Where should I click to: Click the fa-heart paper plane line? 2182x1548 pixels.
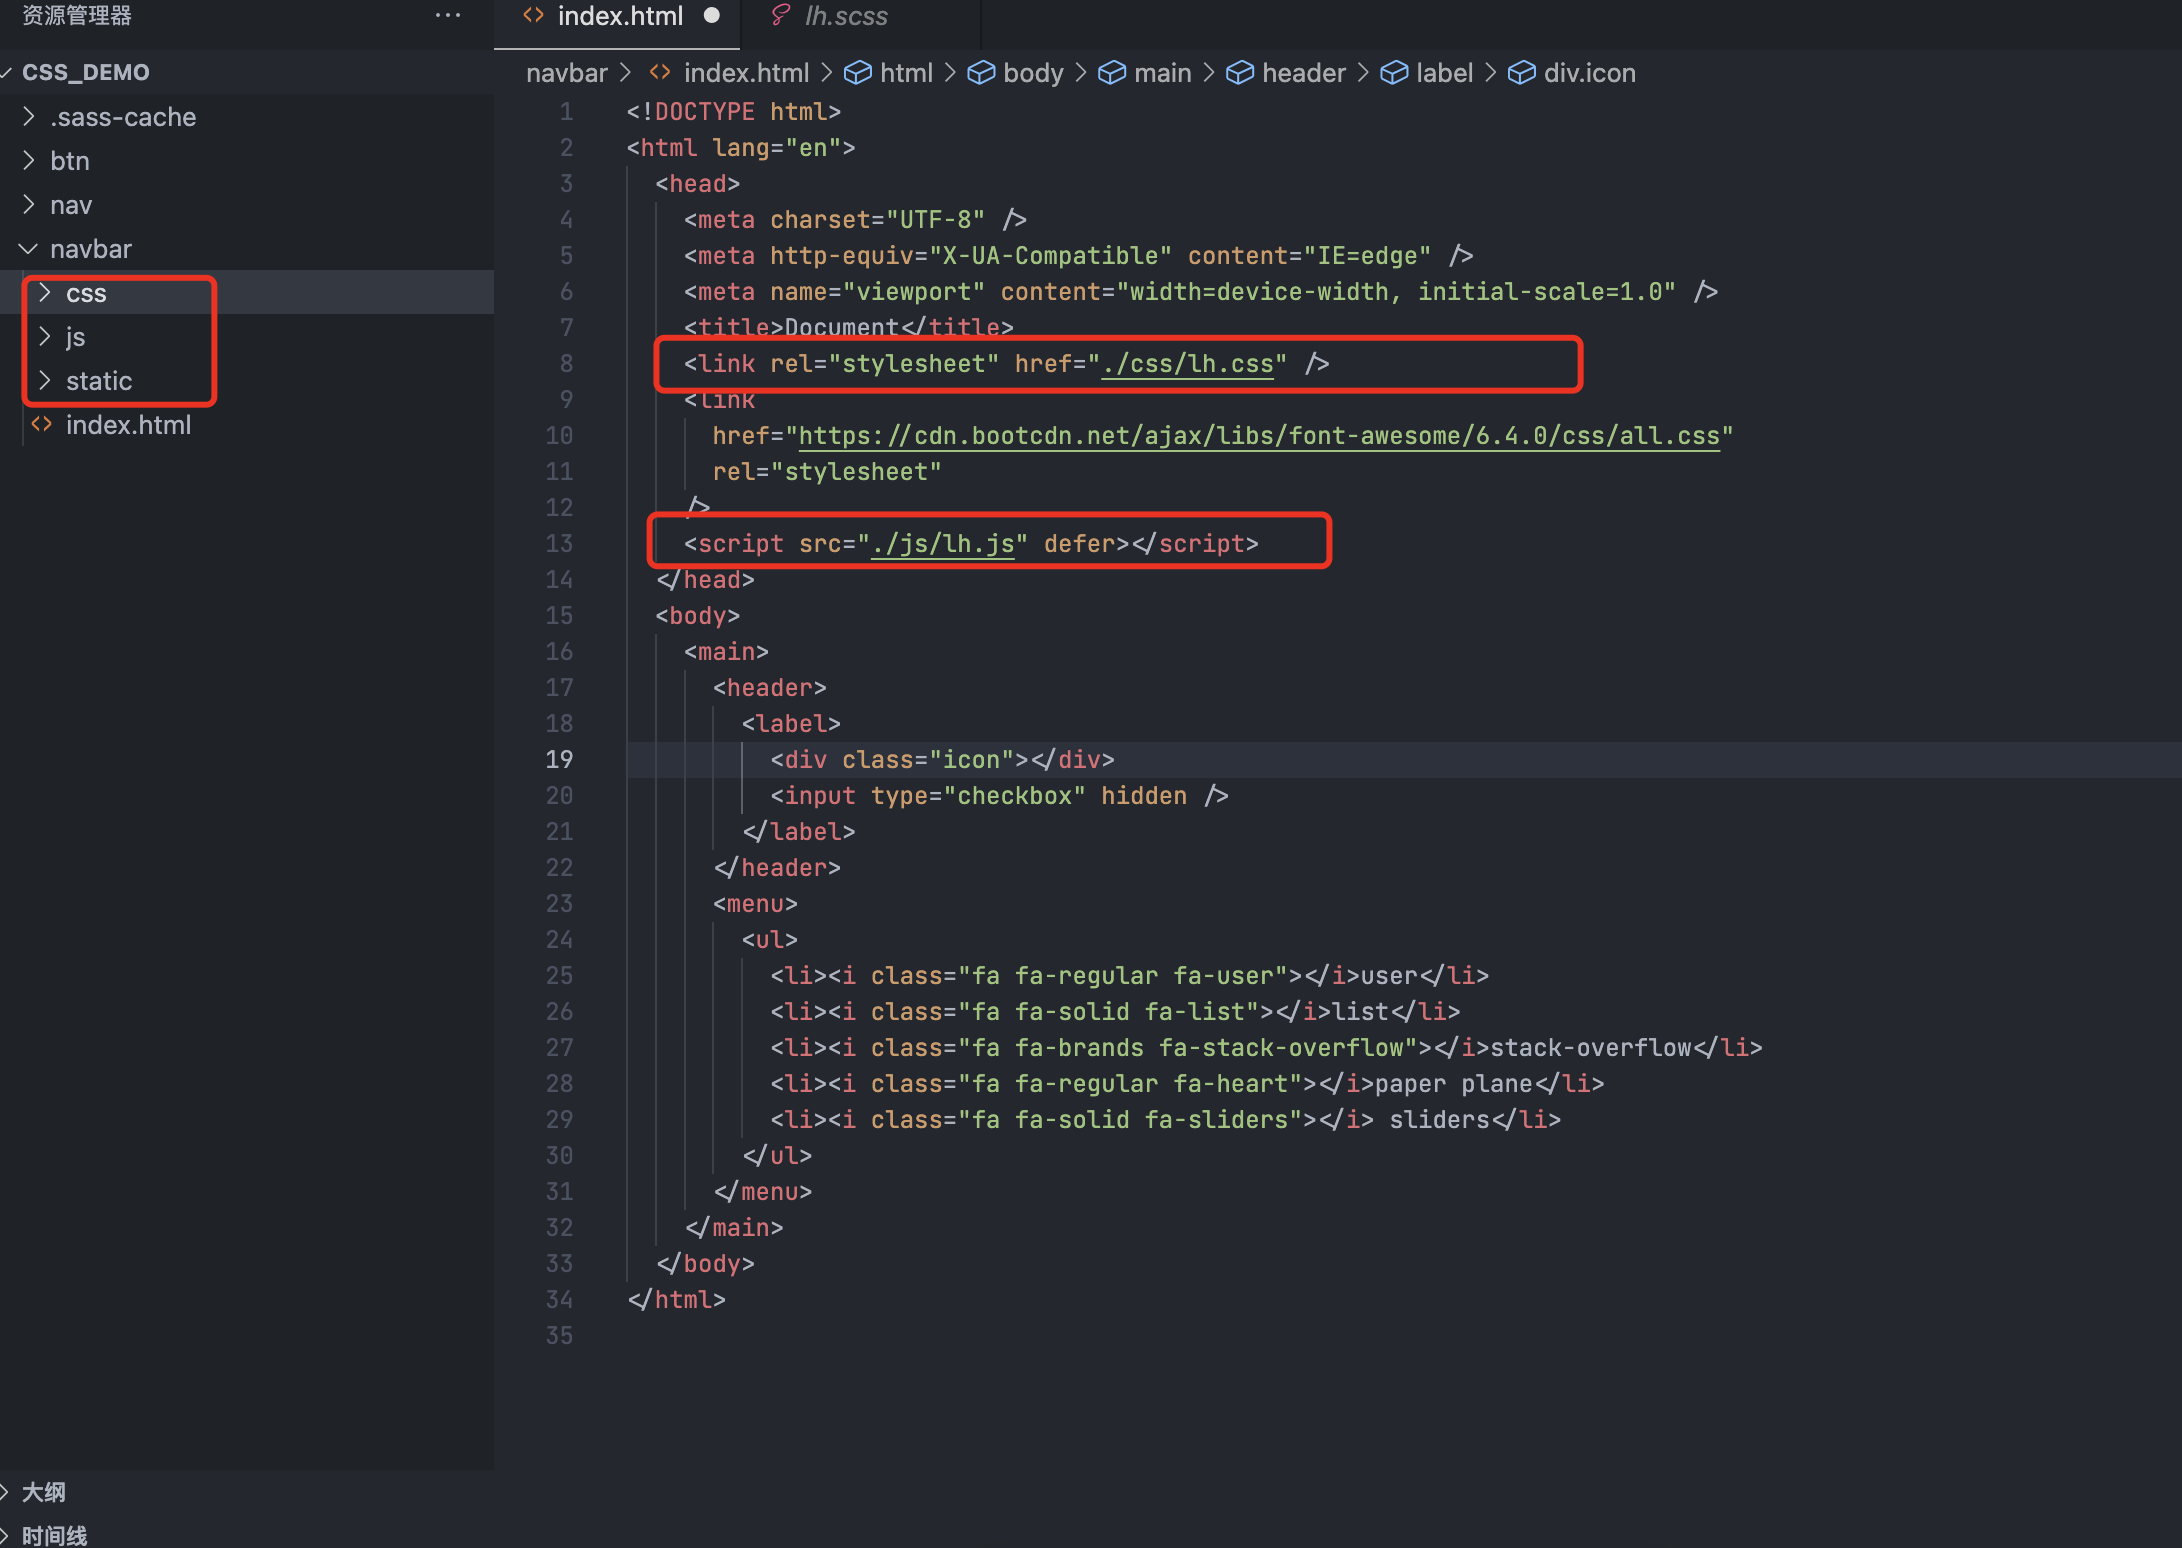point(1187,1084)
